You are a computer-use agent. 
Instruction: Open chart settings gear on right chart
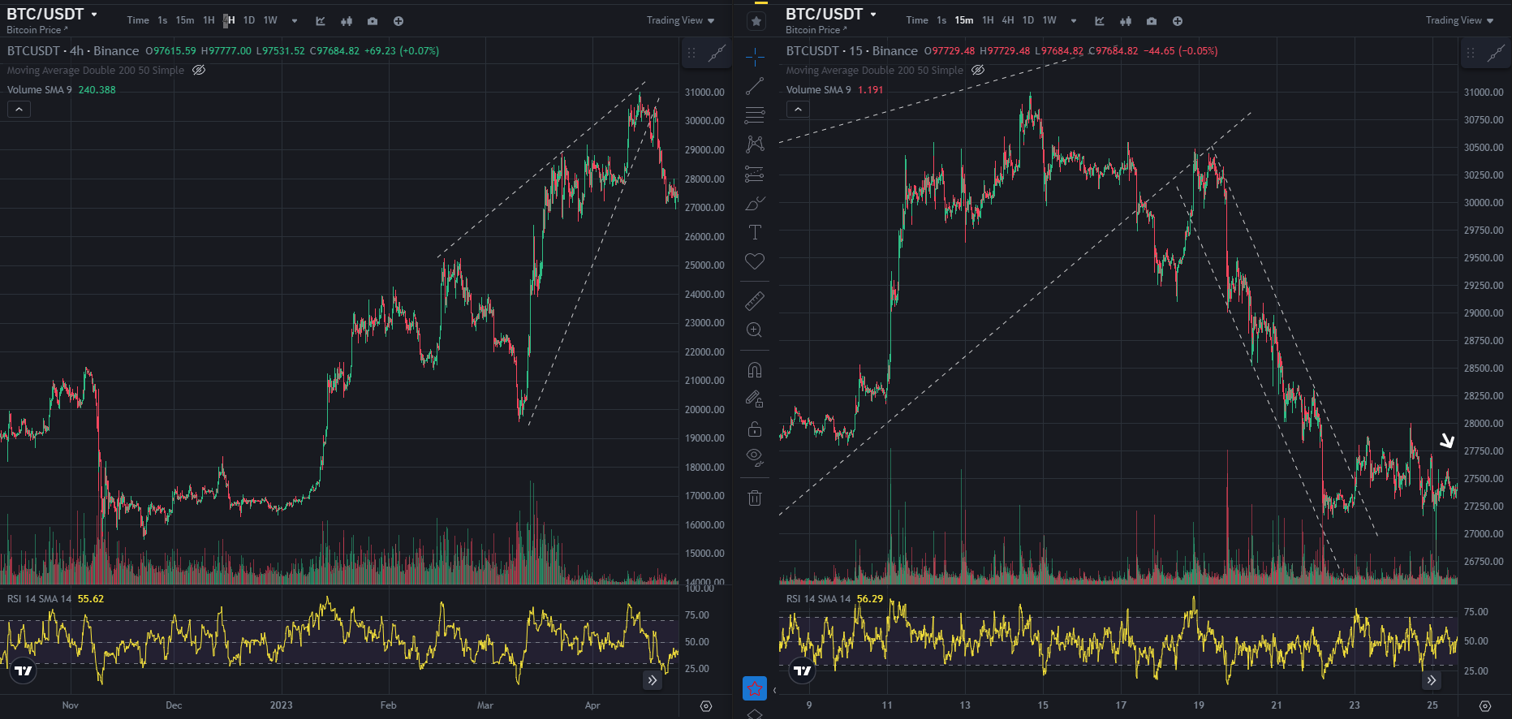[x=1485, y=705]
